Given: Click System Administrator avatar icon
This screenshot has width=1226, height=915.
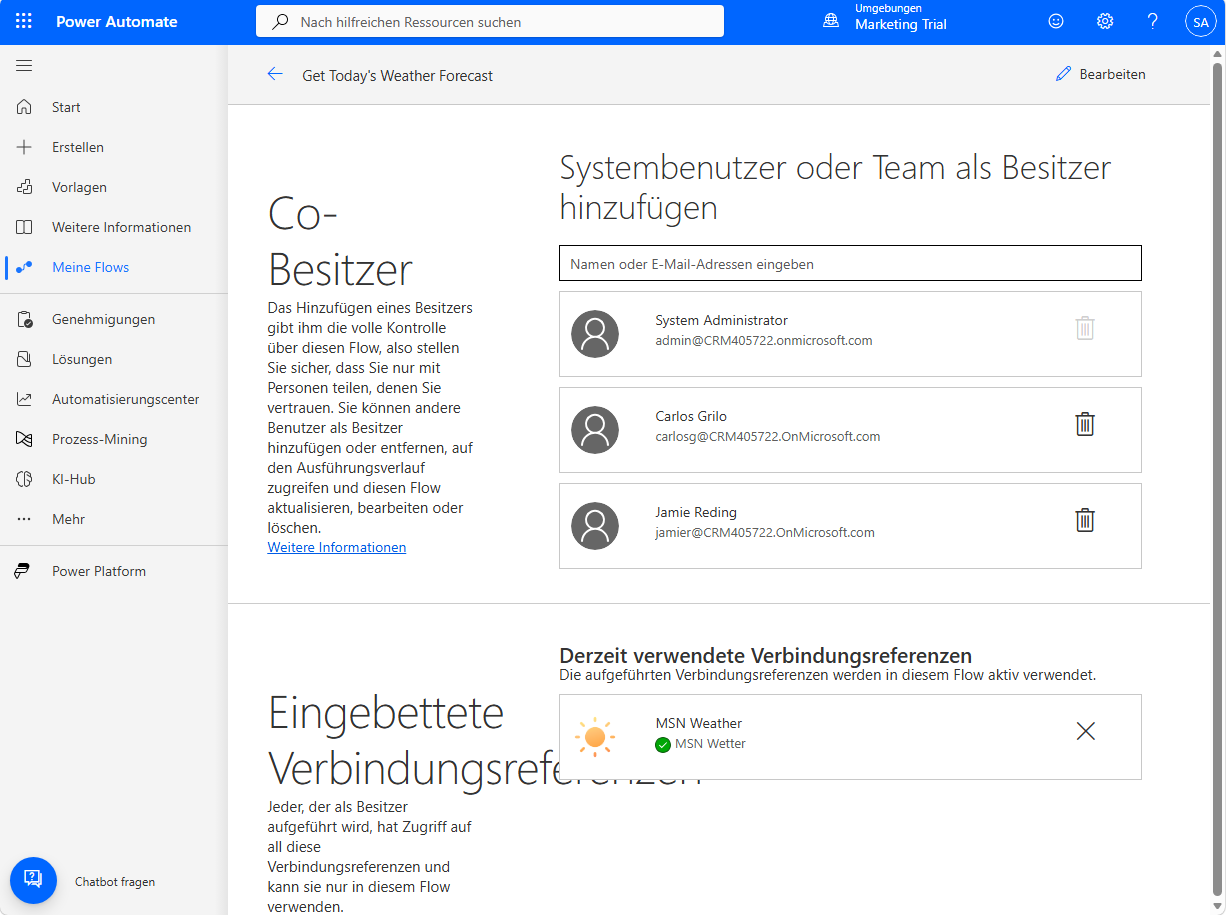Looking at the screenshot, I should tap(595, 334).
